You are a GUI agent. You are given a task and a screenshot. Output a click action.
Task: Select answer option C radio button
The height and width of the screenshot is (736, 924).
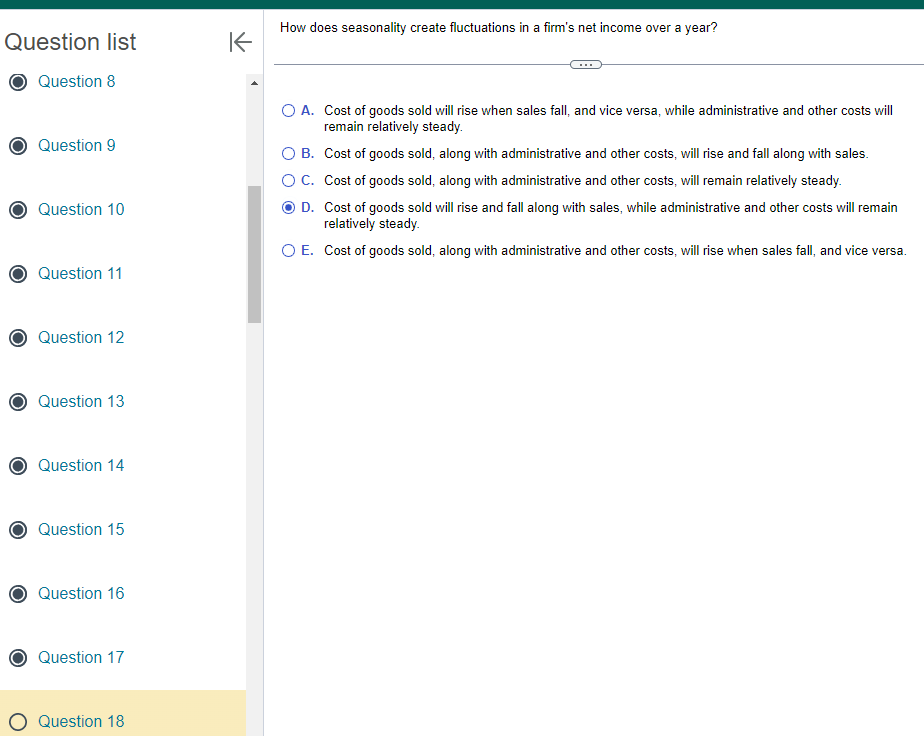click(288, 180)
